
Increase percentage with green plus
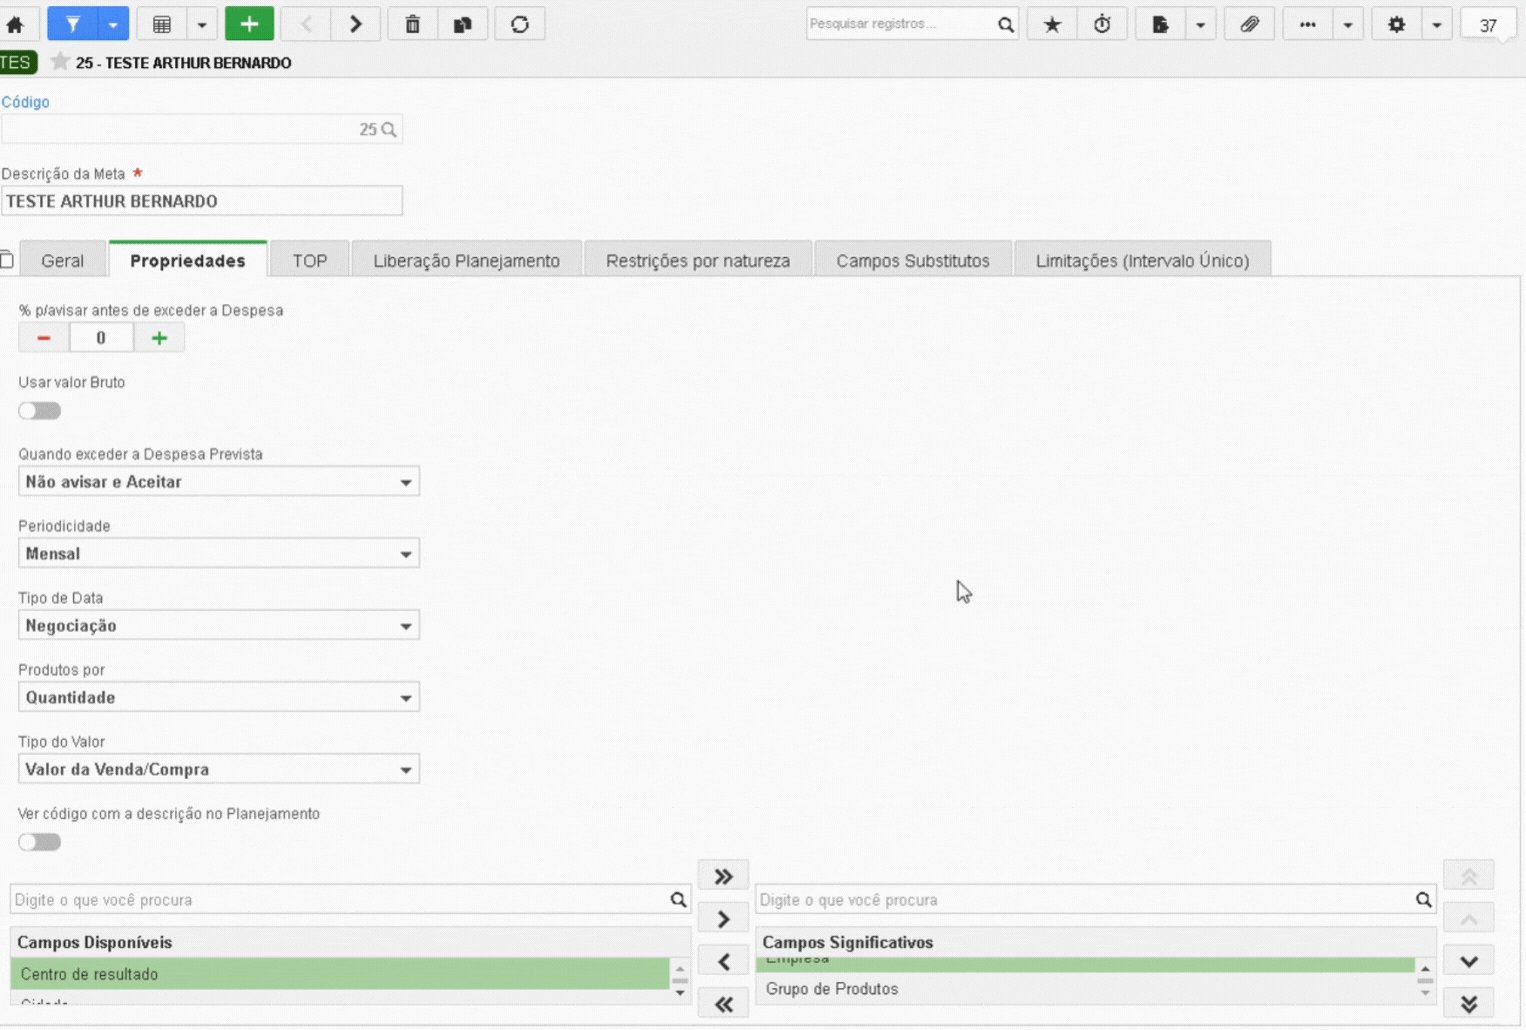(159, 338)
